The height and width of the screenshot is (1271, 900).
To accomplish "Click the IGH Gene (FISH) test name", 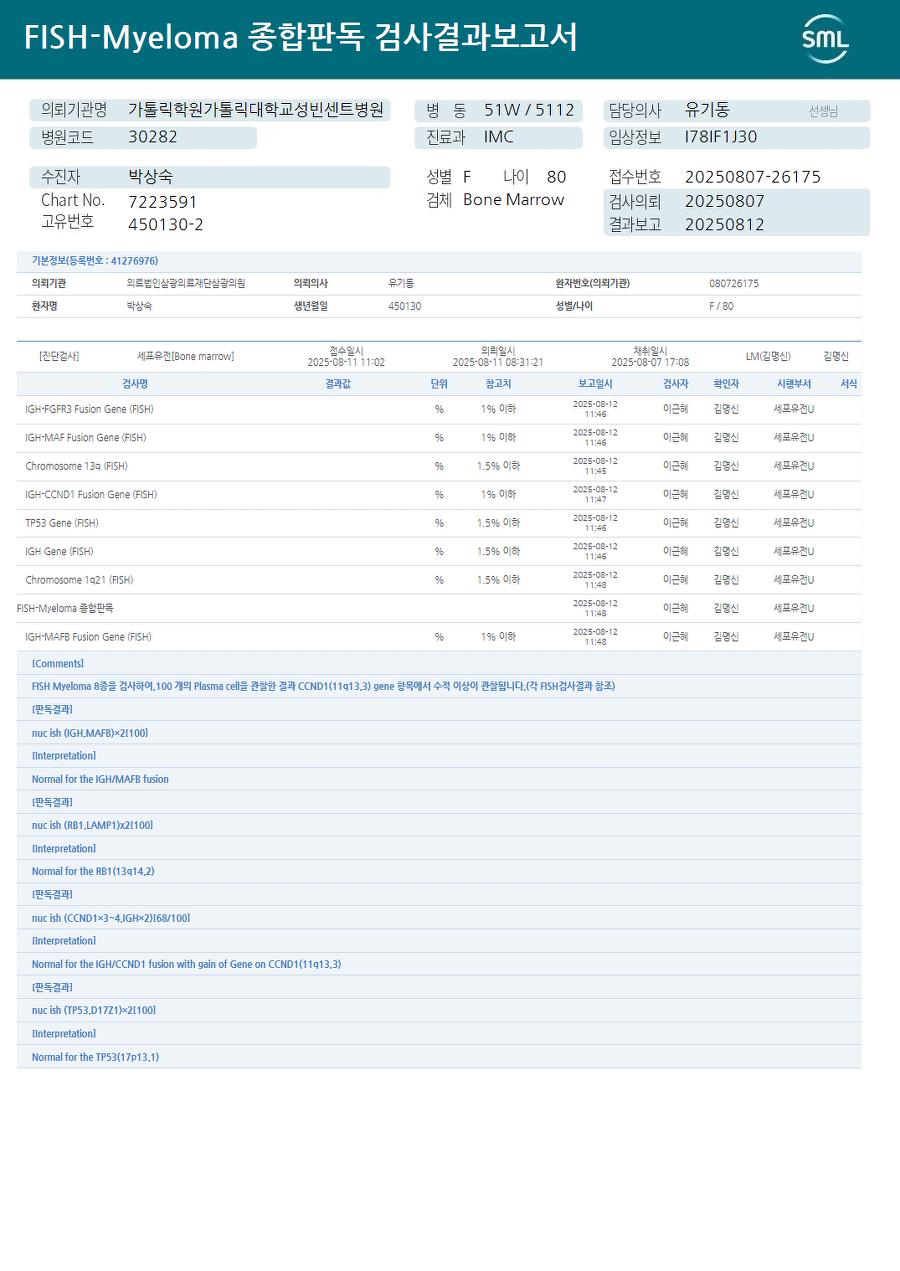I will click(x=59, y=551).
